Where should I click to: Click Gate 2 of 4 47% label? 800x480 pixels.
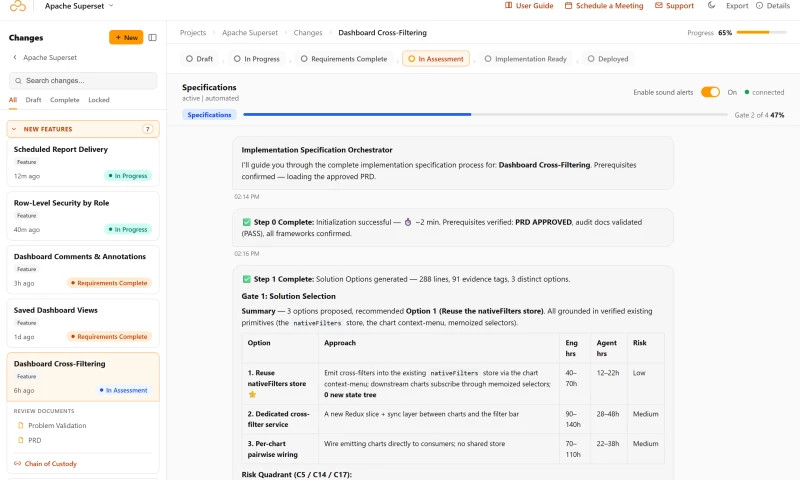click(x=759, y=115)
